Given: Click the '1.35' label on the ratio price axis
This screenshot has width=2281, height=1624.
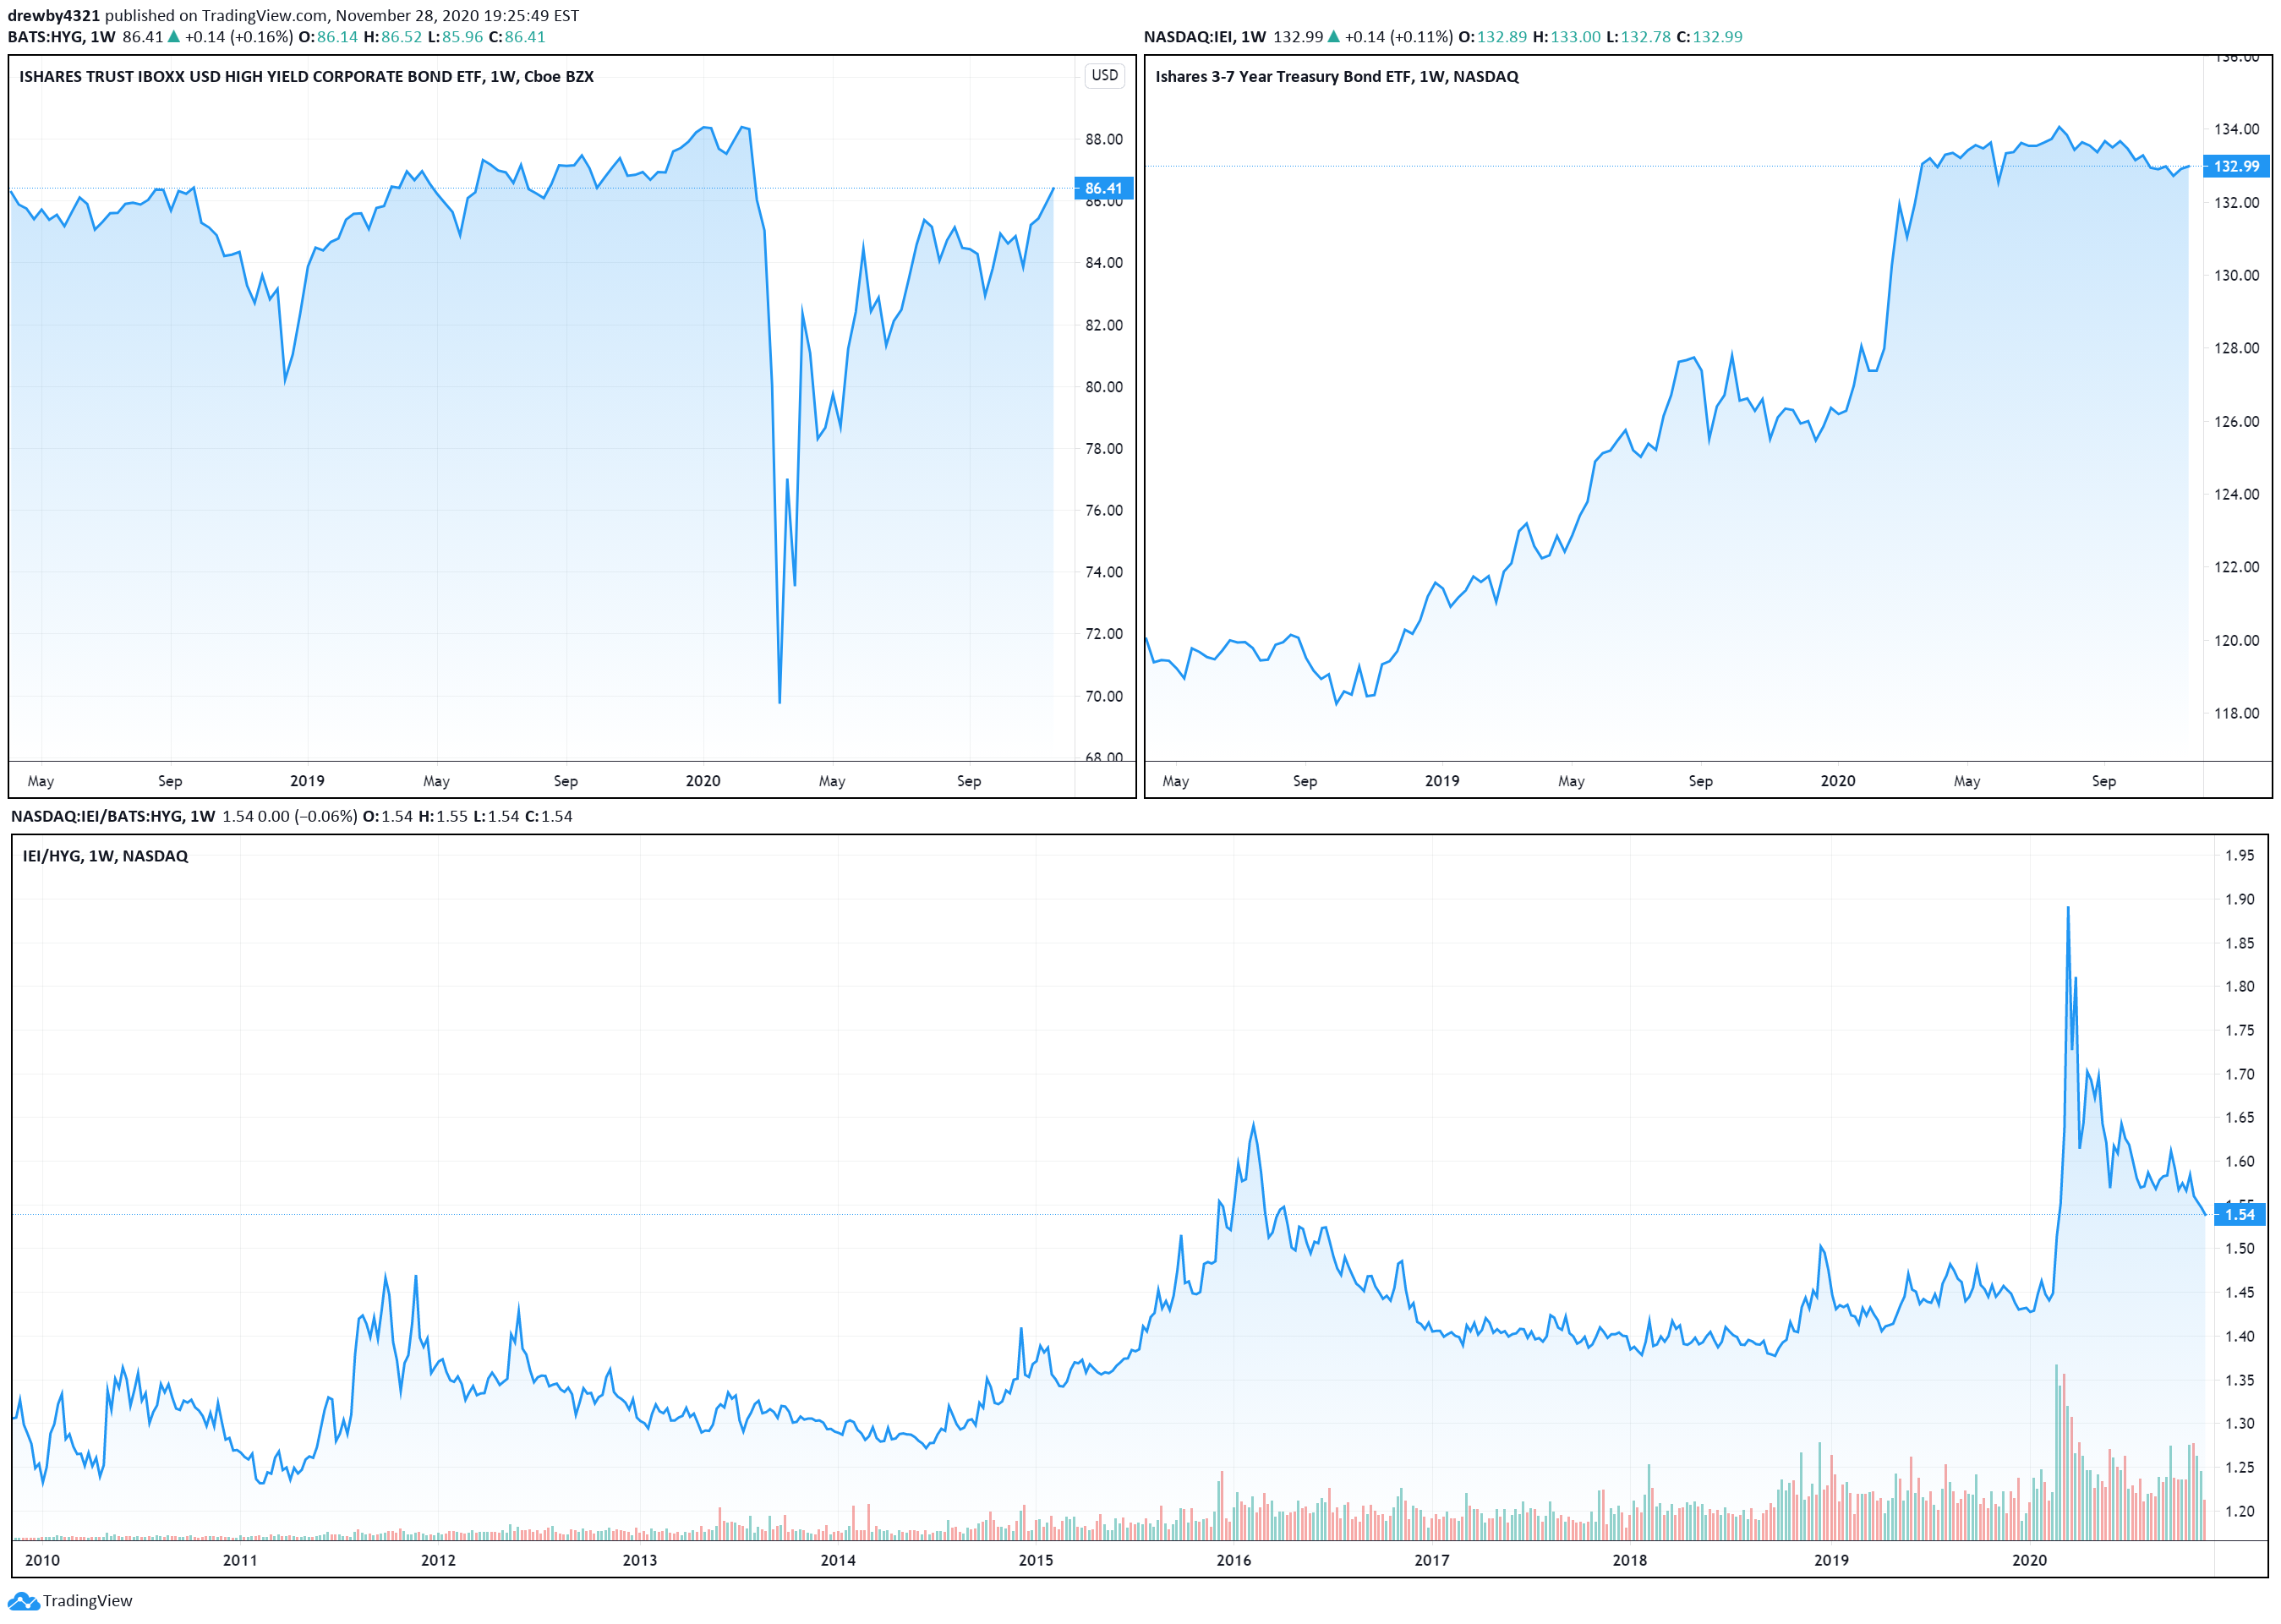Looking at the screenshot, I should coord(2240,1380).
